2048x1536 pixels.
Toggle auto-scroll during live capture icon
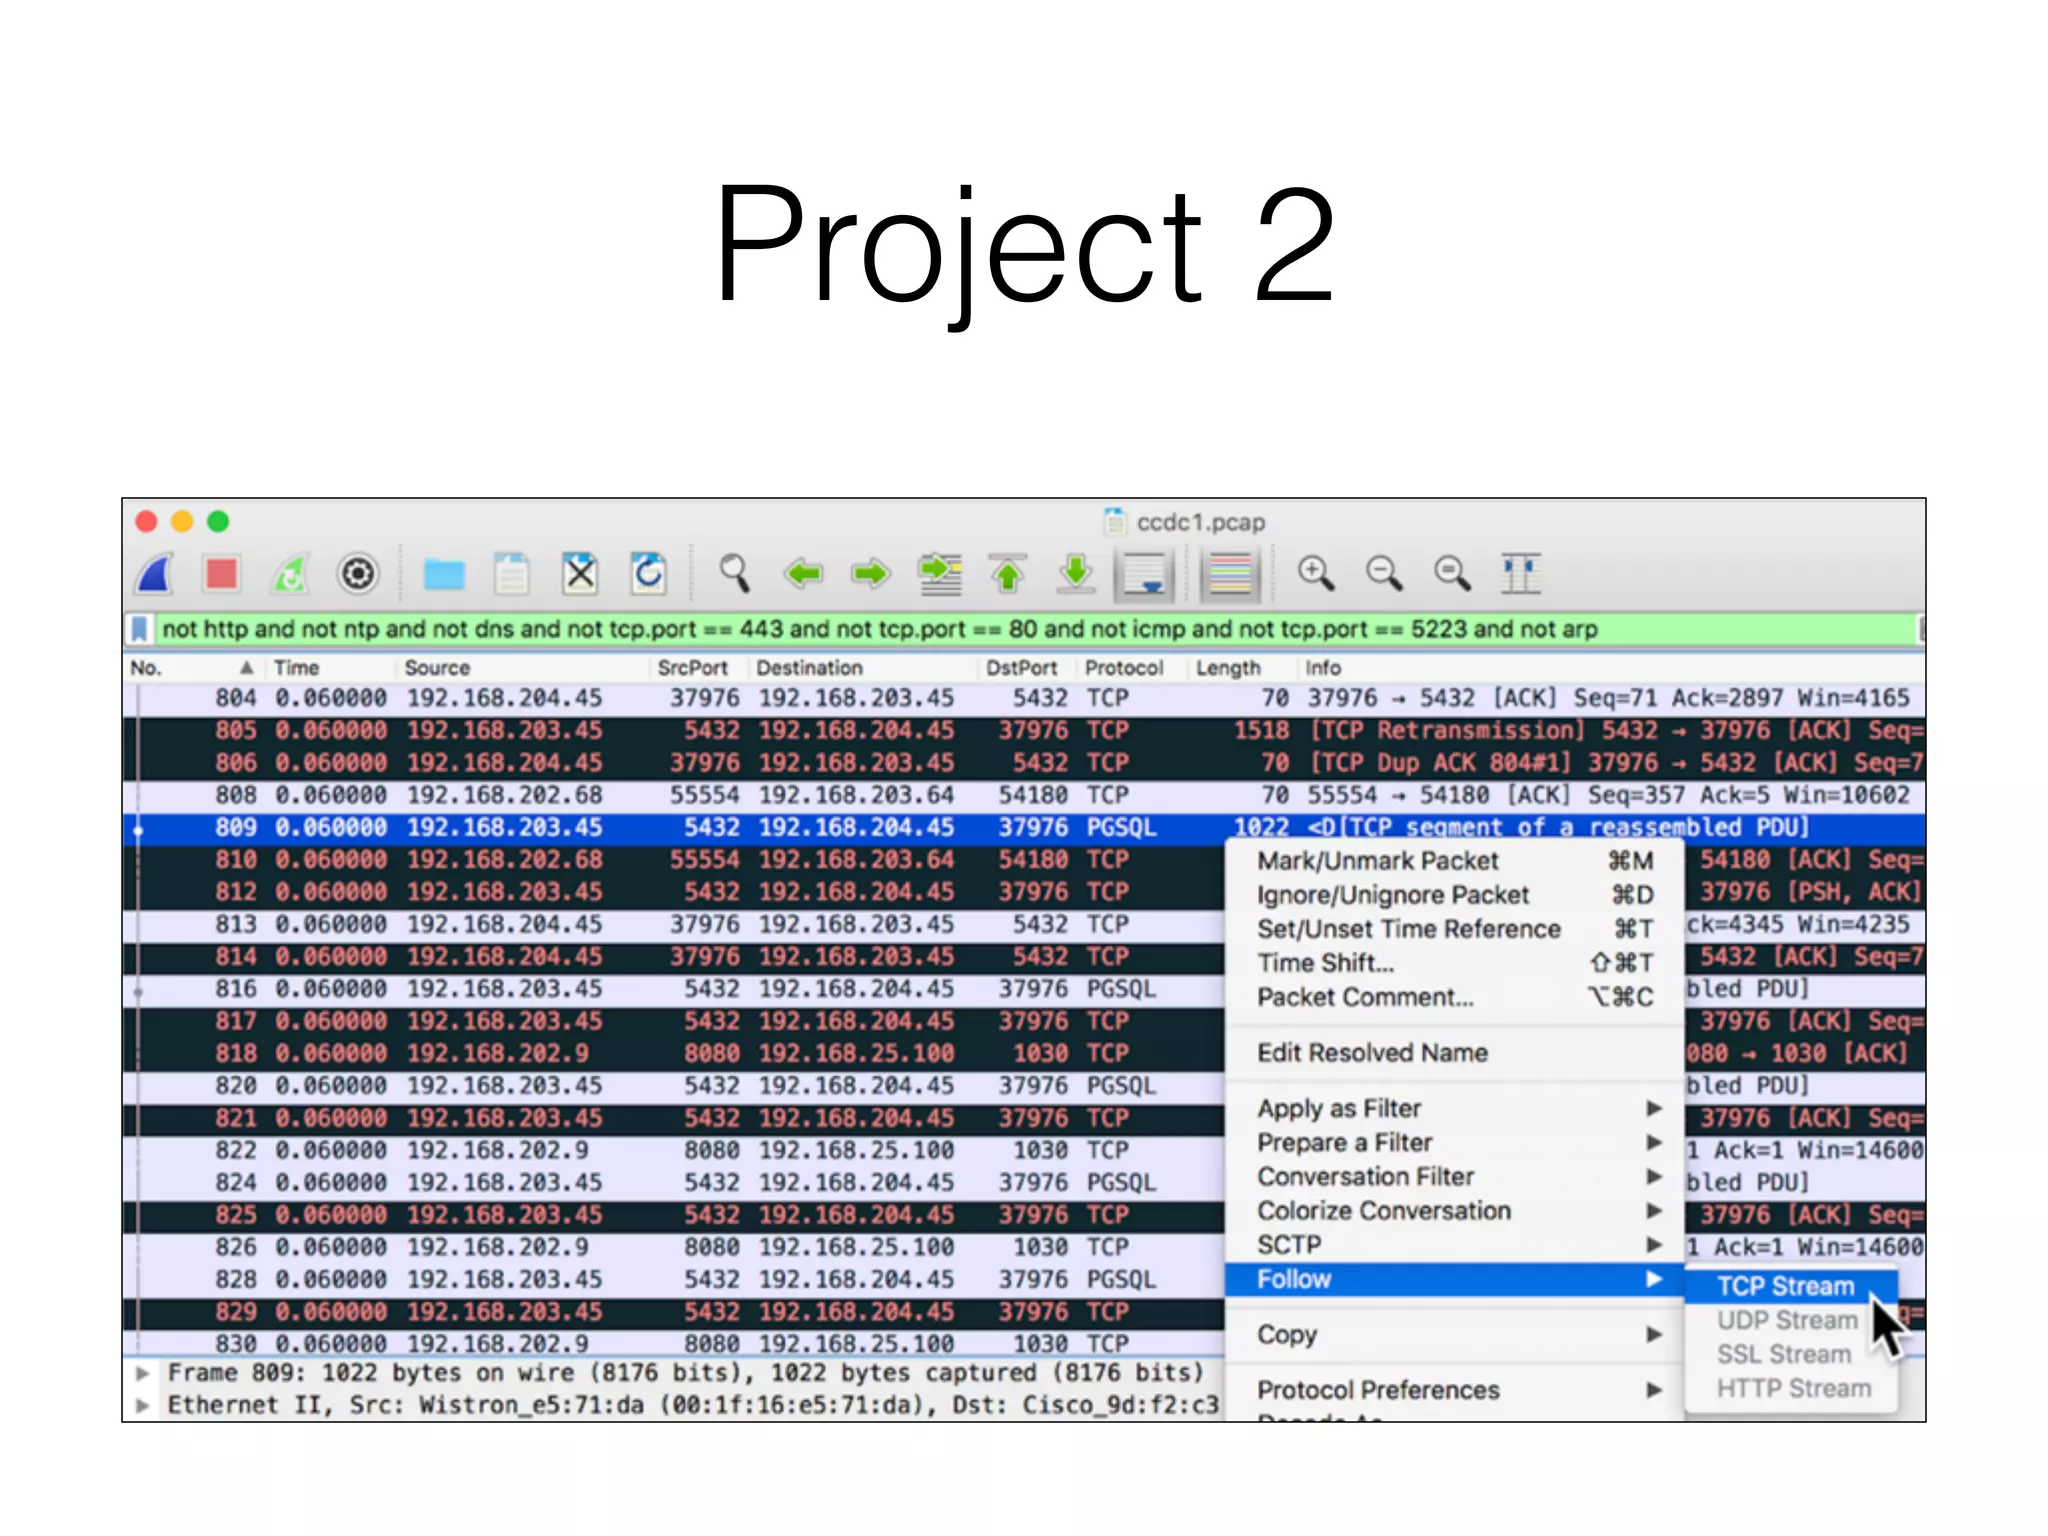click(x=1144, y=574)
